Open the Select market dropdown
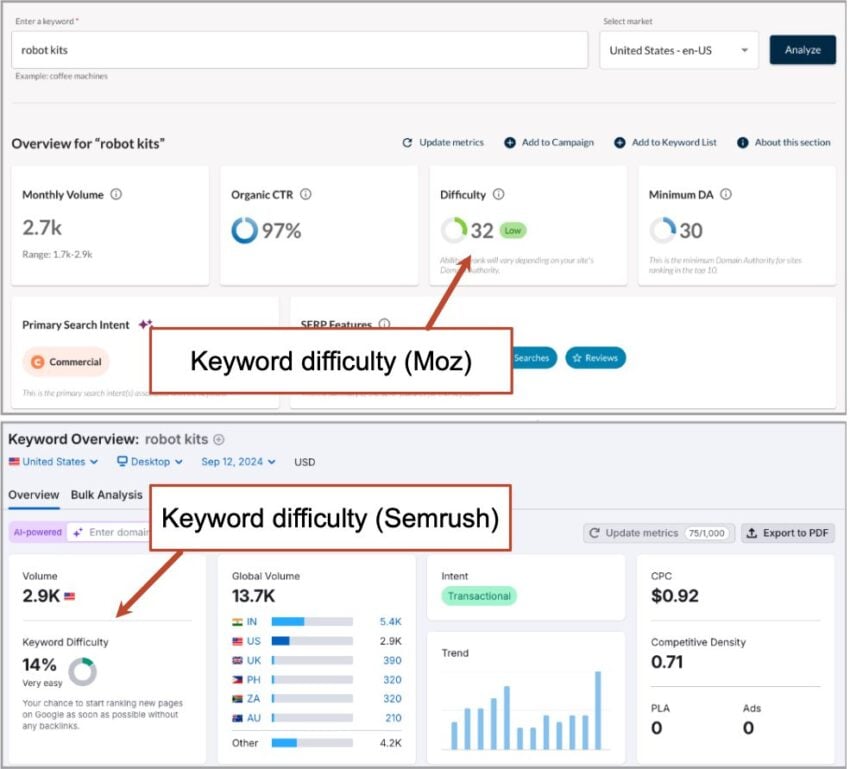The width and height of the screenshot is (850, 769). [679, 50]
